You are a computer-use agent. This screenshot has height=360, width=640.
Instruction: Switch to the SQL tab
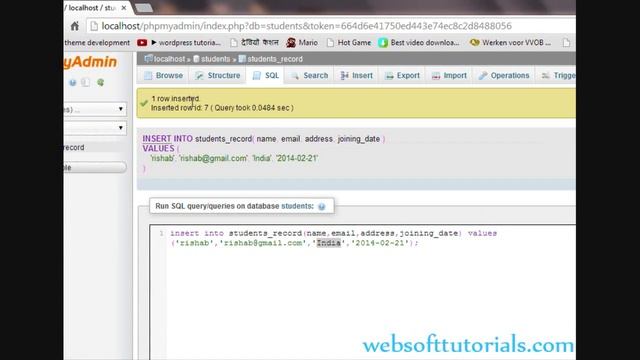[266, 76]
